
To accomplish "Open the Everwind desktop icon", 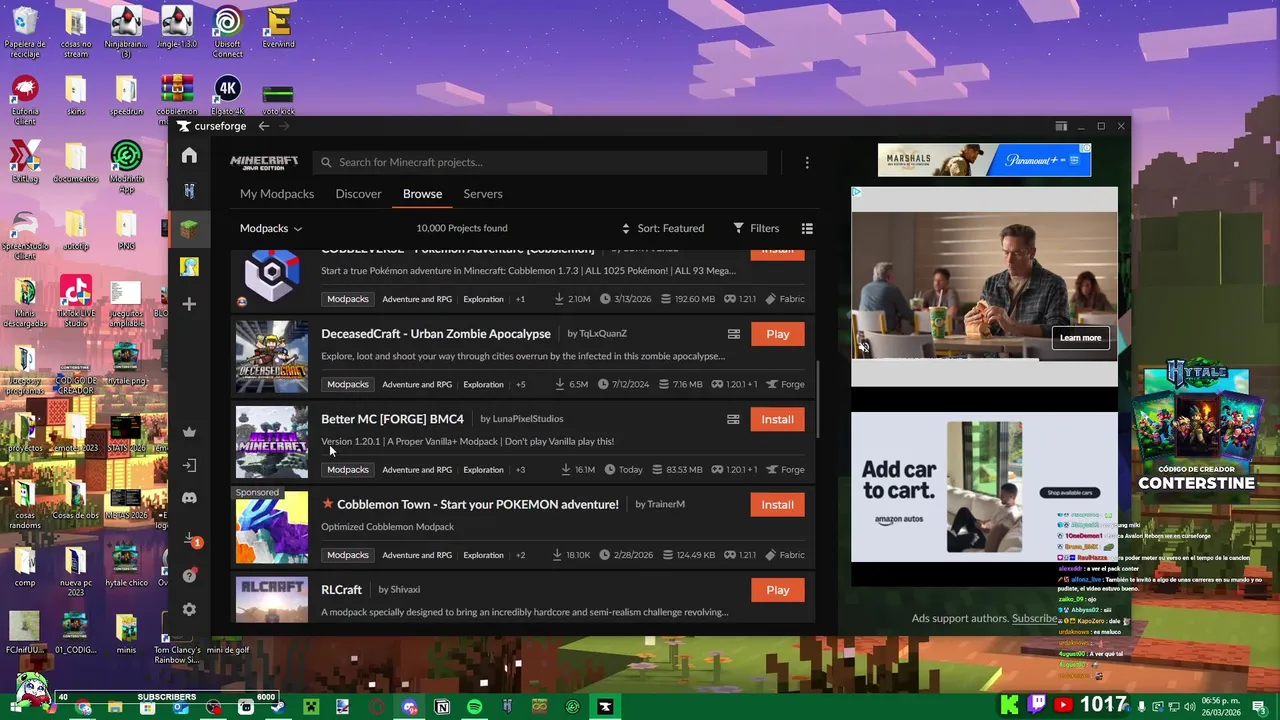I will pyautogui.click(x=278, y=28).
